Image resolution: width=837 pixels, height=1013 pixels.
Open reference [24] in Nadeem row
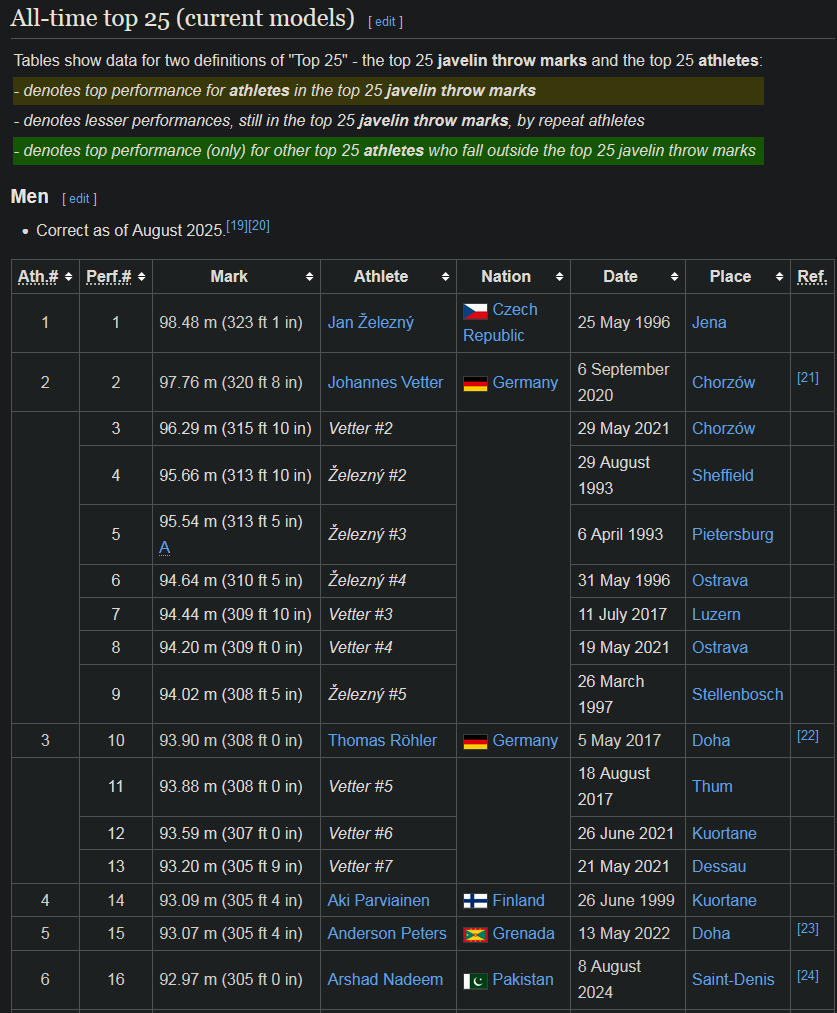[808, 975]
